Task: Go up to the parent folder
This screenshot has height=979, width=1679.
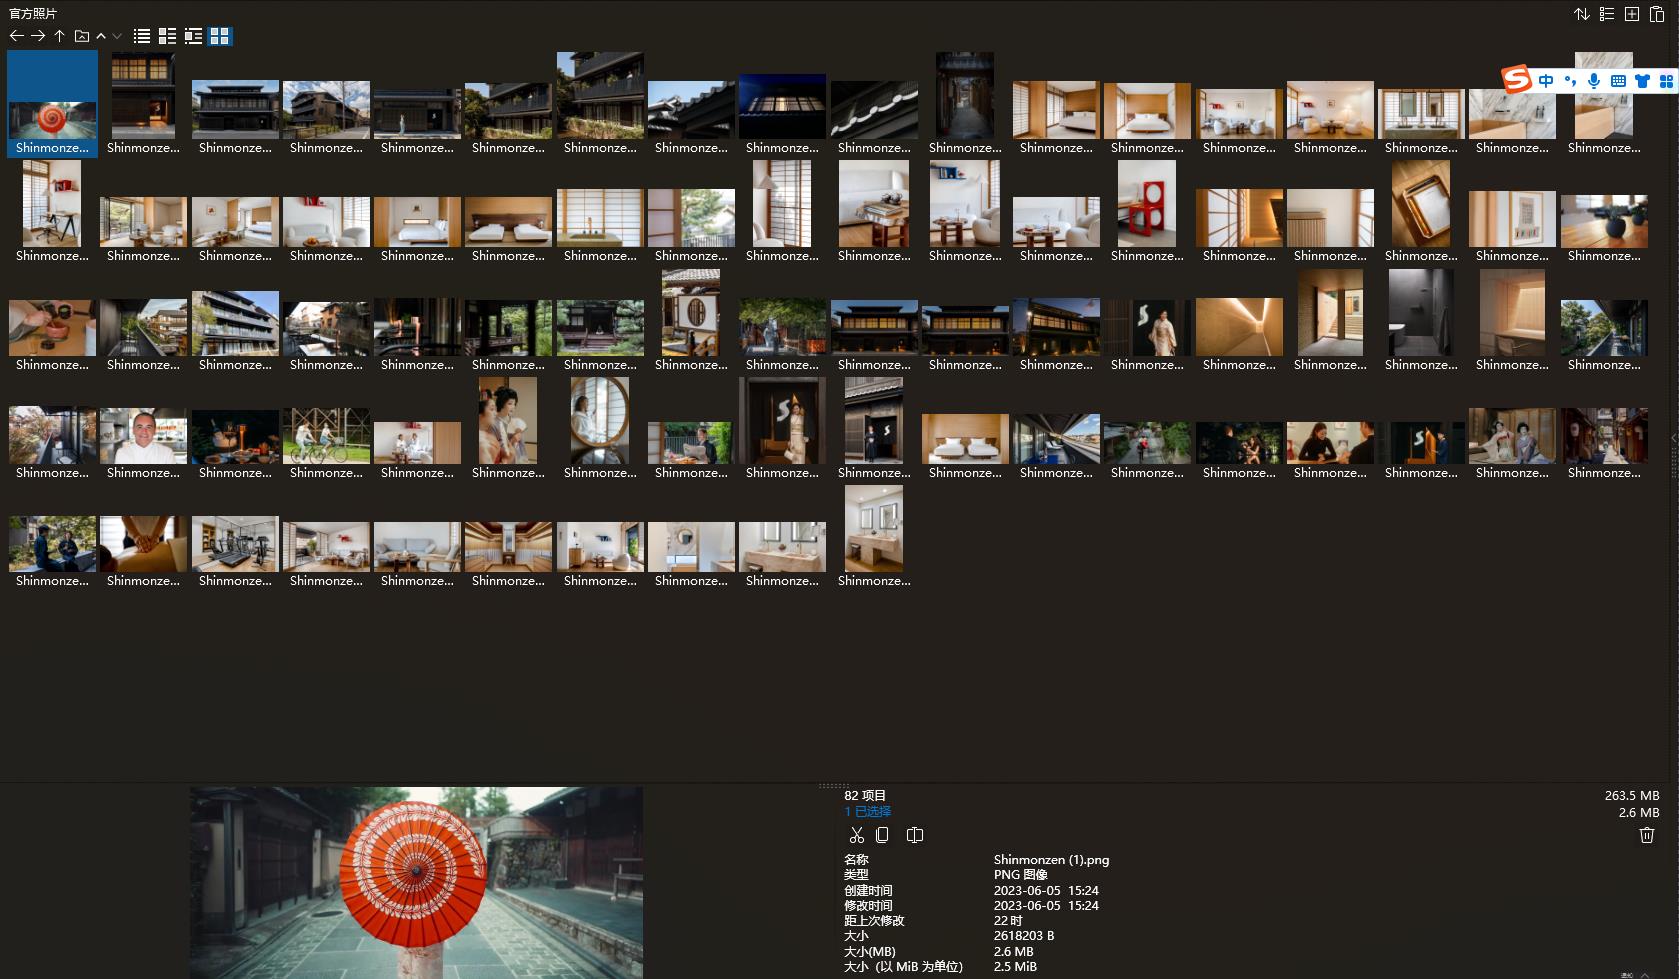Action: (60, 36)
